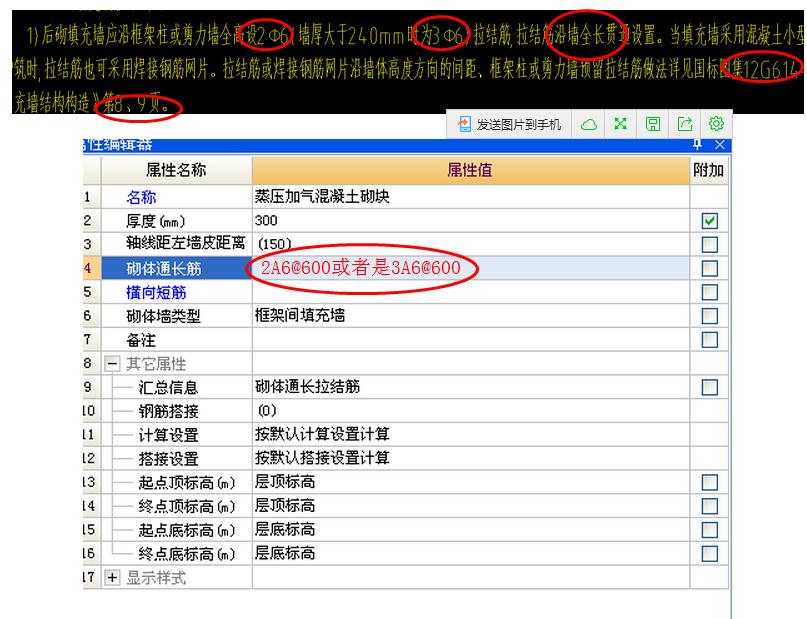This screenshot has height=619, width=807.
Task: Check 附加 box for 轴线距左墙皮距离
Action: 710,244
